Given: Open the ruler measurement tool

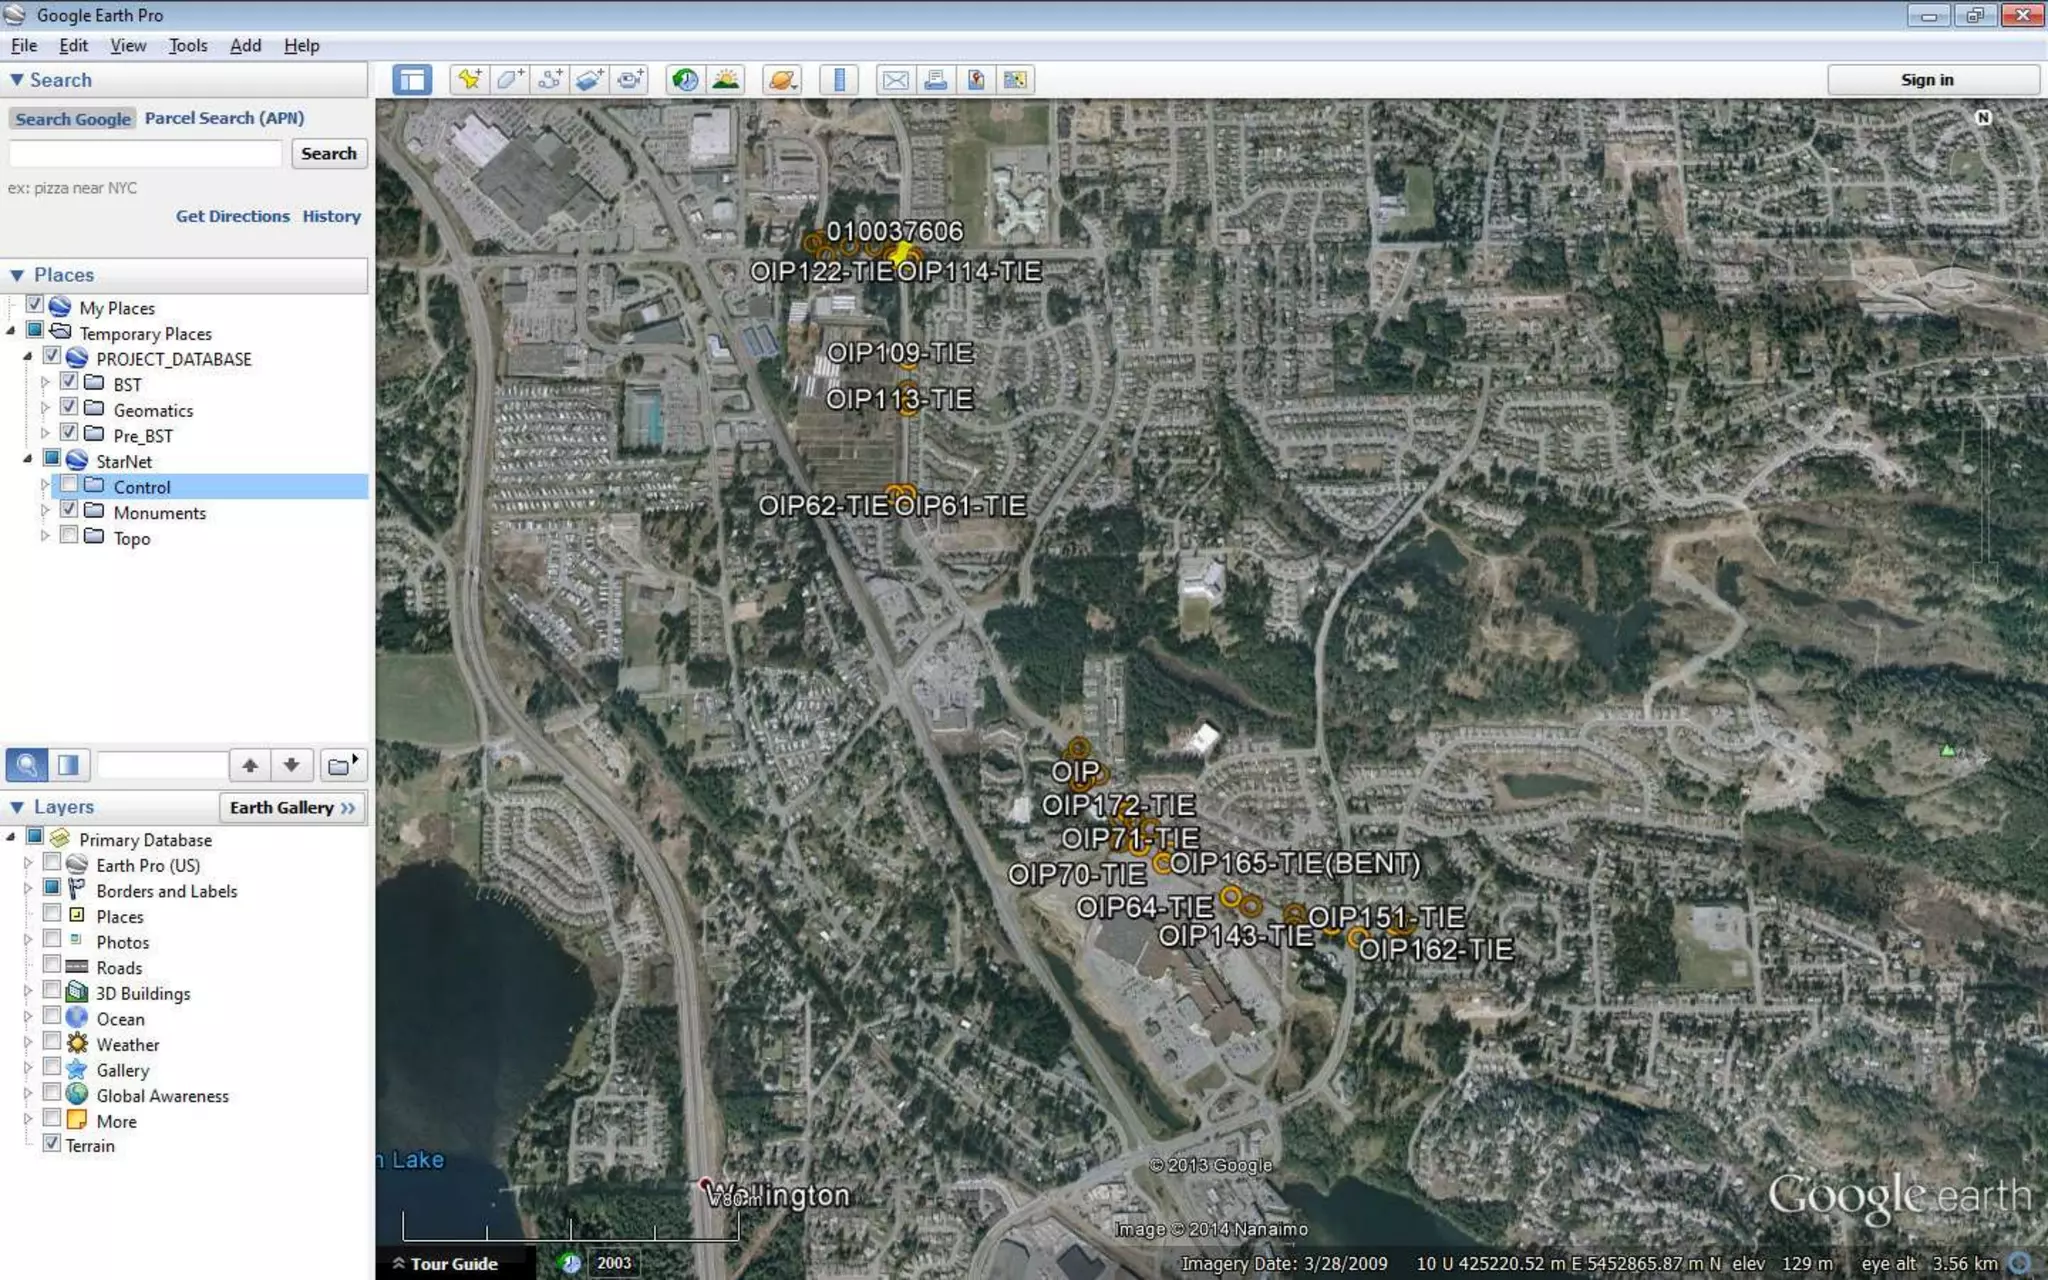Looking at the screenshot, I should [839, 80].
